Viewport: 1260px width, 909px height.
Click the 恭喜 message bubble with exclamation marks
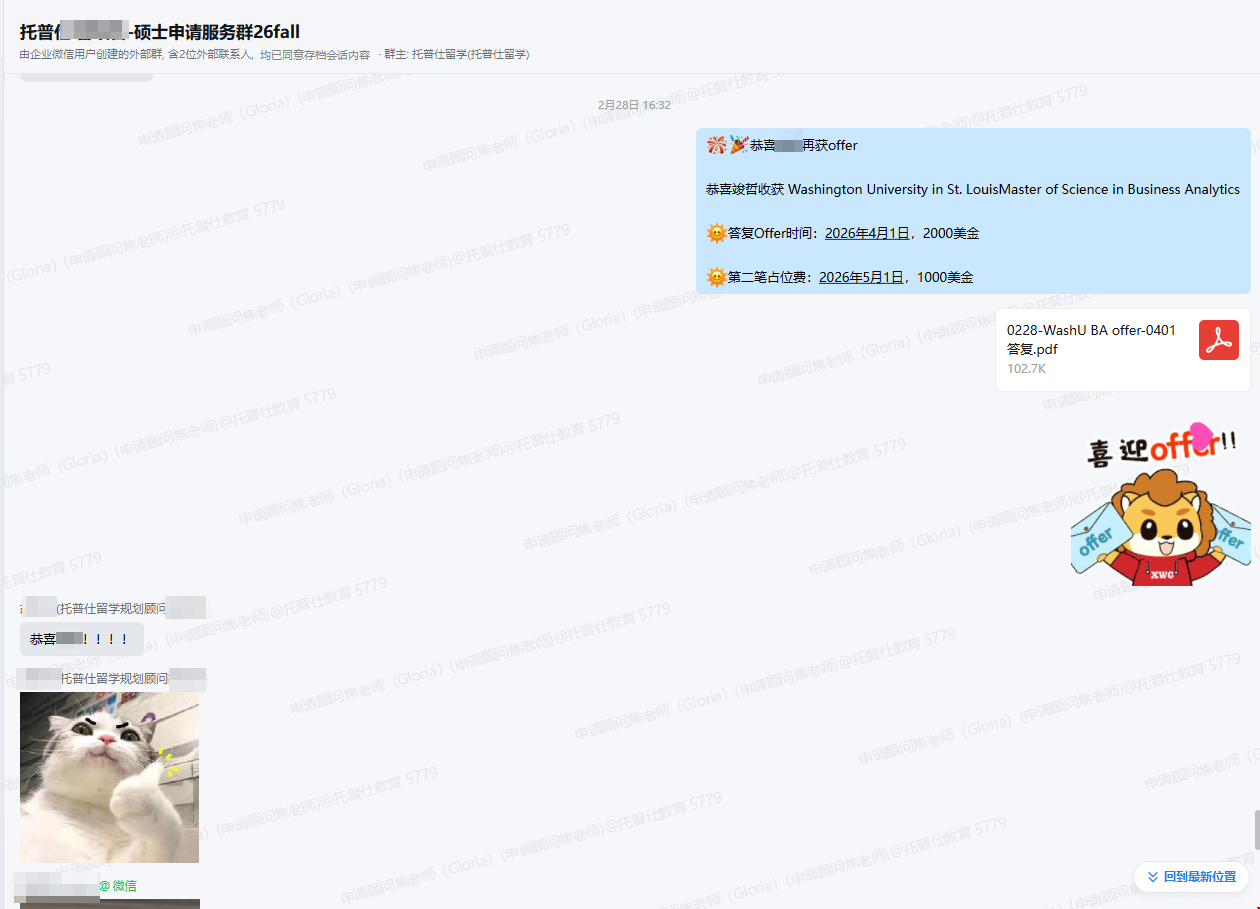click(81, 639)
